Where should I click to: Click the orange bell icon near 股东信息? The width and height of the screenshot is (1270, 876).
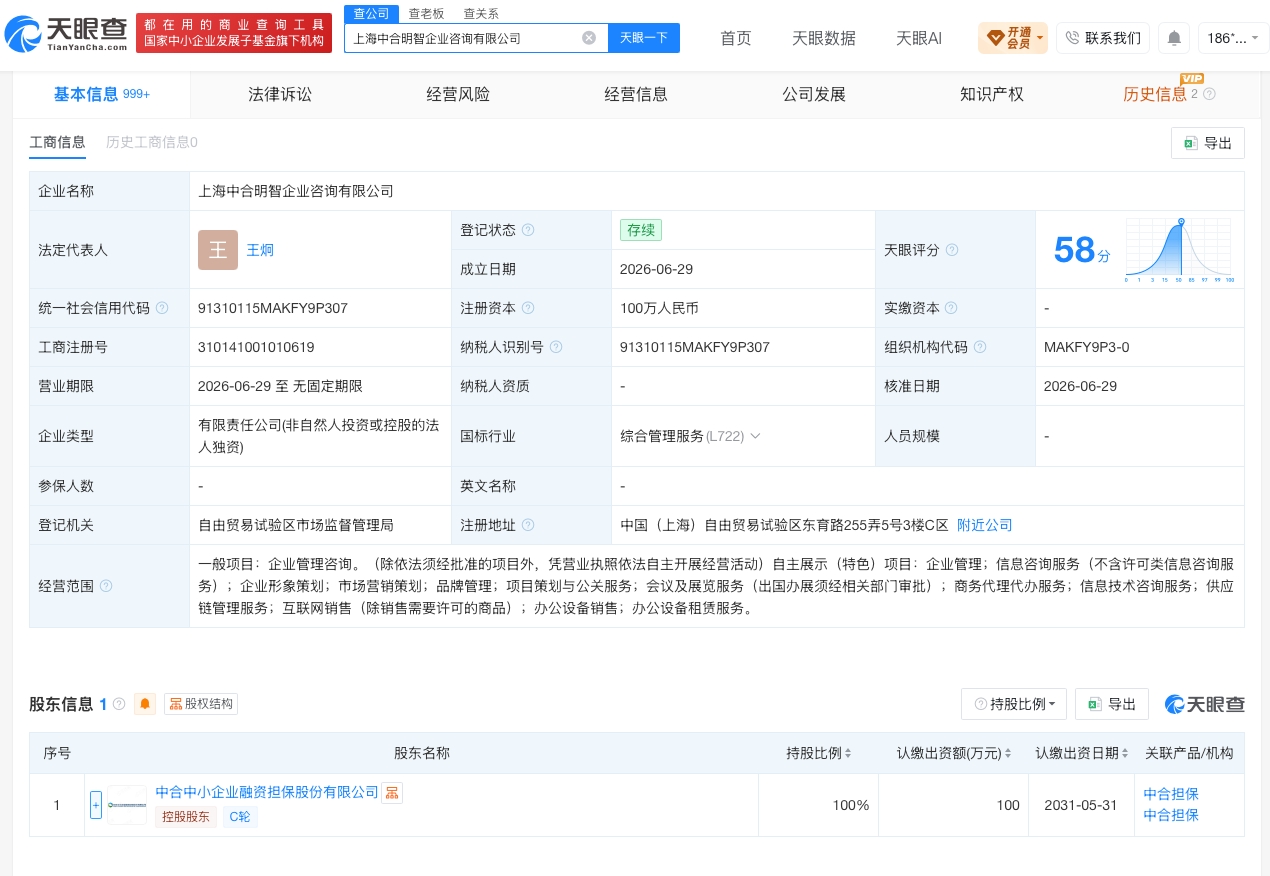[145, 704]
